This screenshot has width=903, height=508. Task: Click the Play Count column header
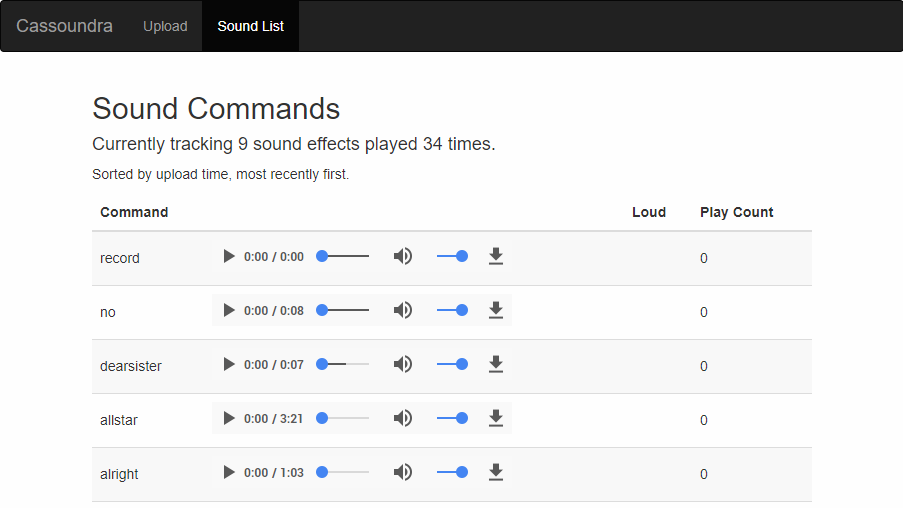click(x=737, y=212)
